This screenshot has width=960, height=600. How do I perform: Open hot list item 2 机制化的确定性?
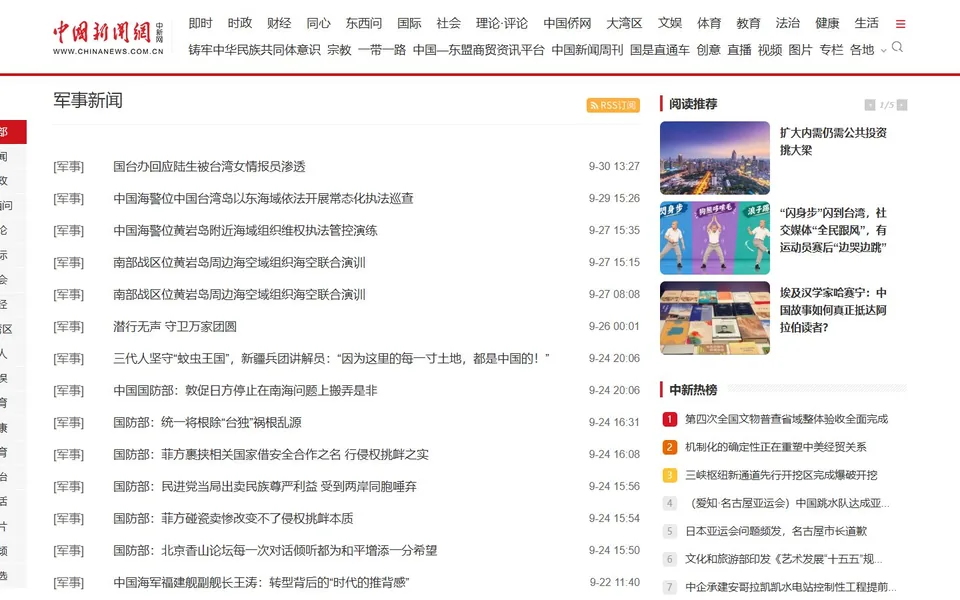pos(776,447)
